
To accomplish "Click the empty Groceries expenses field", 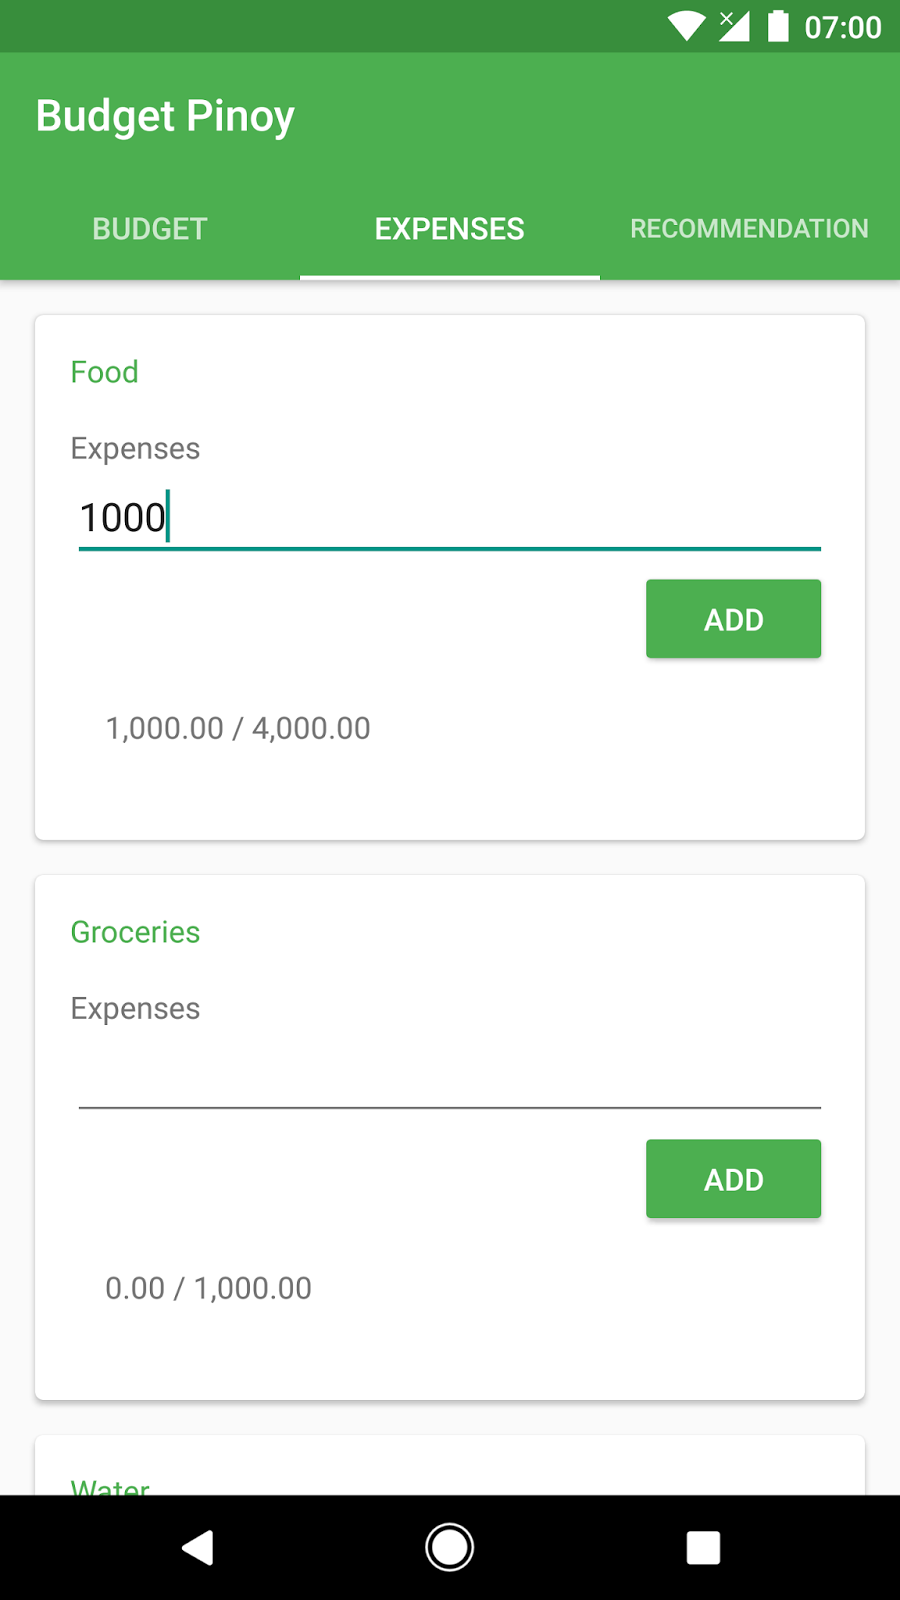I will coord(449,1078).
